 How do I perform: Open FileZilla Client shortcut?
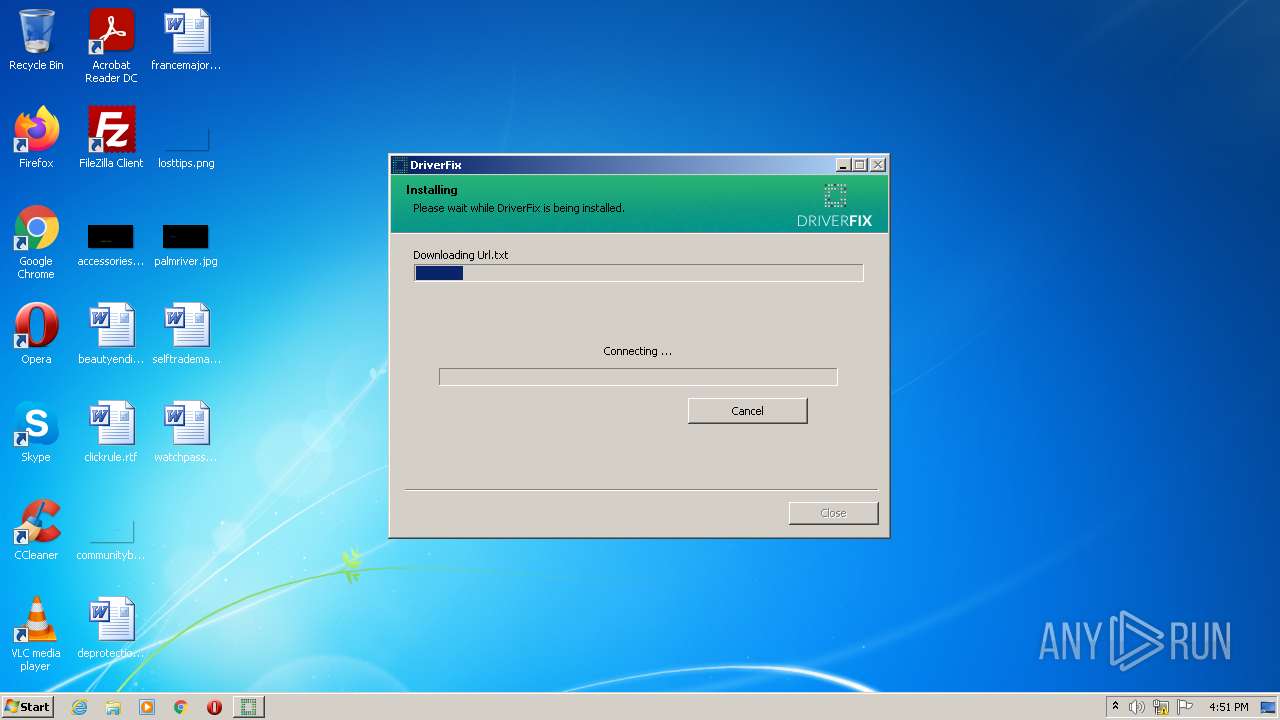[x=111, y=138]
